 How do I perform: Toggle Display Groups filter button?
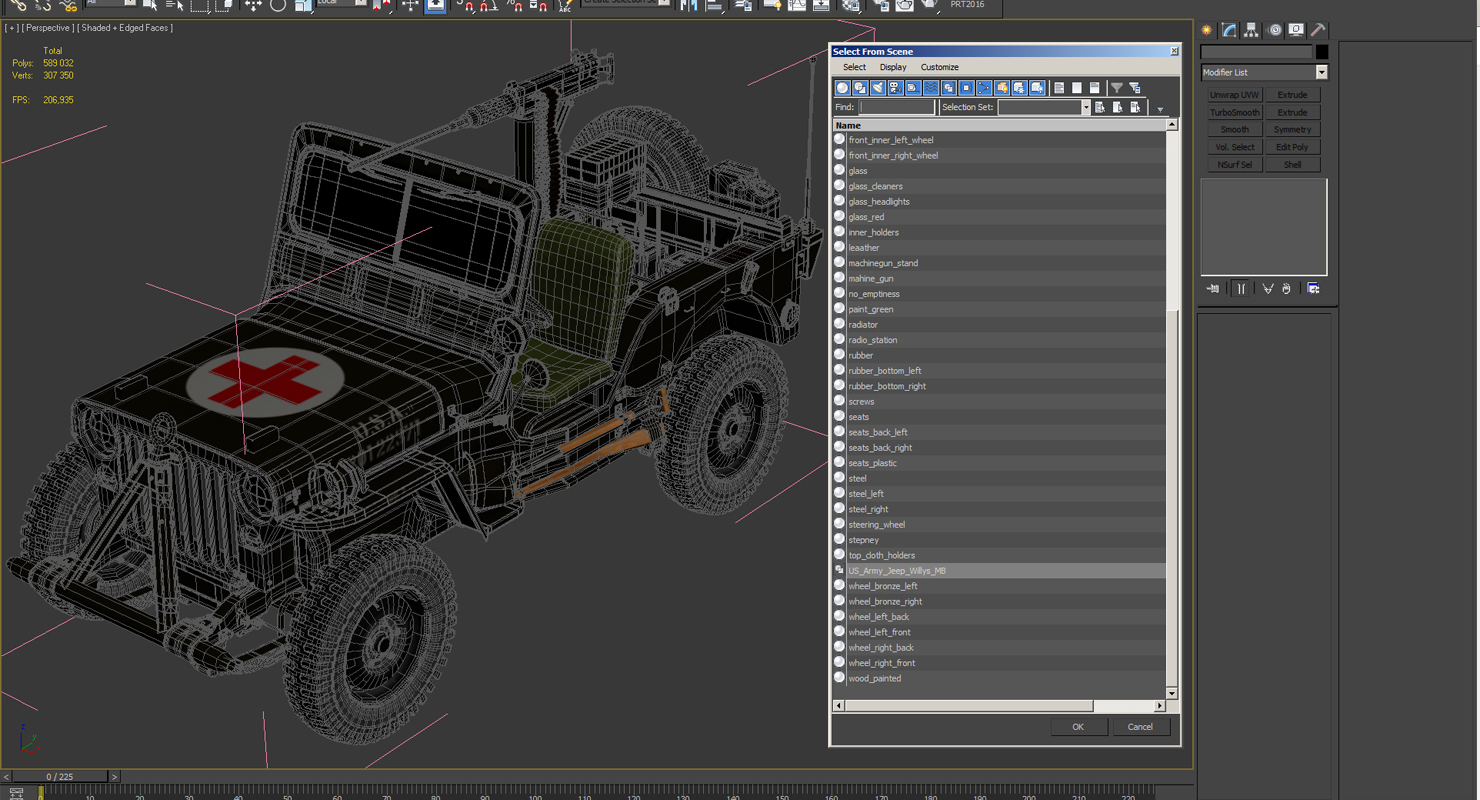click(948, 88)
